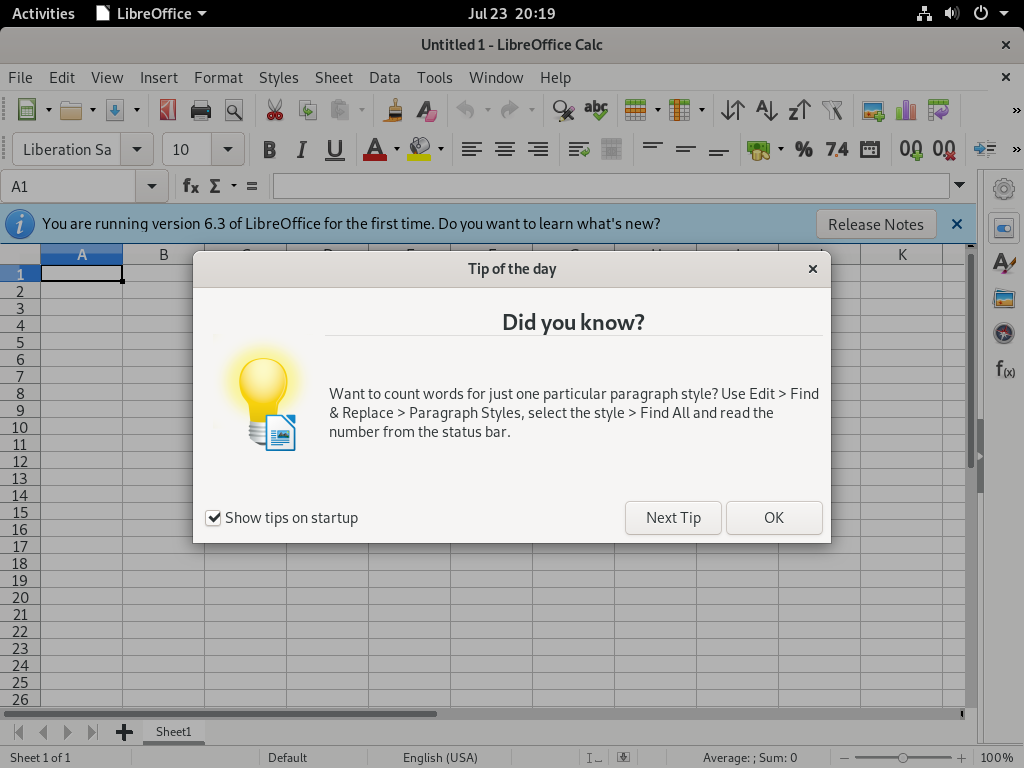Viewport: 1024px width, 768px height.
Task: Run the Spelling check icon
Action: pos(596,110)
